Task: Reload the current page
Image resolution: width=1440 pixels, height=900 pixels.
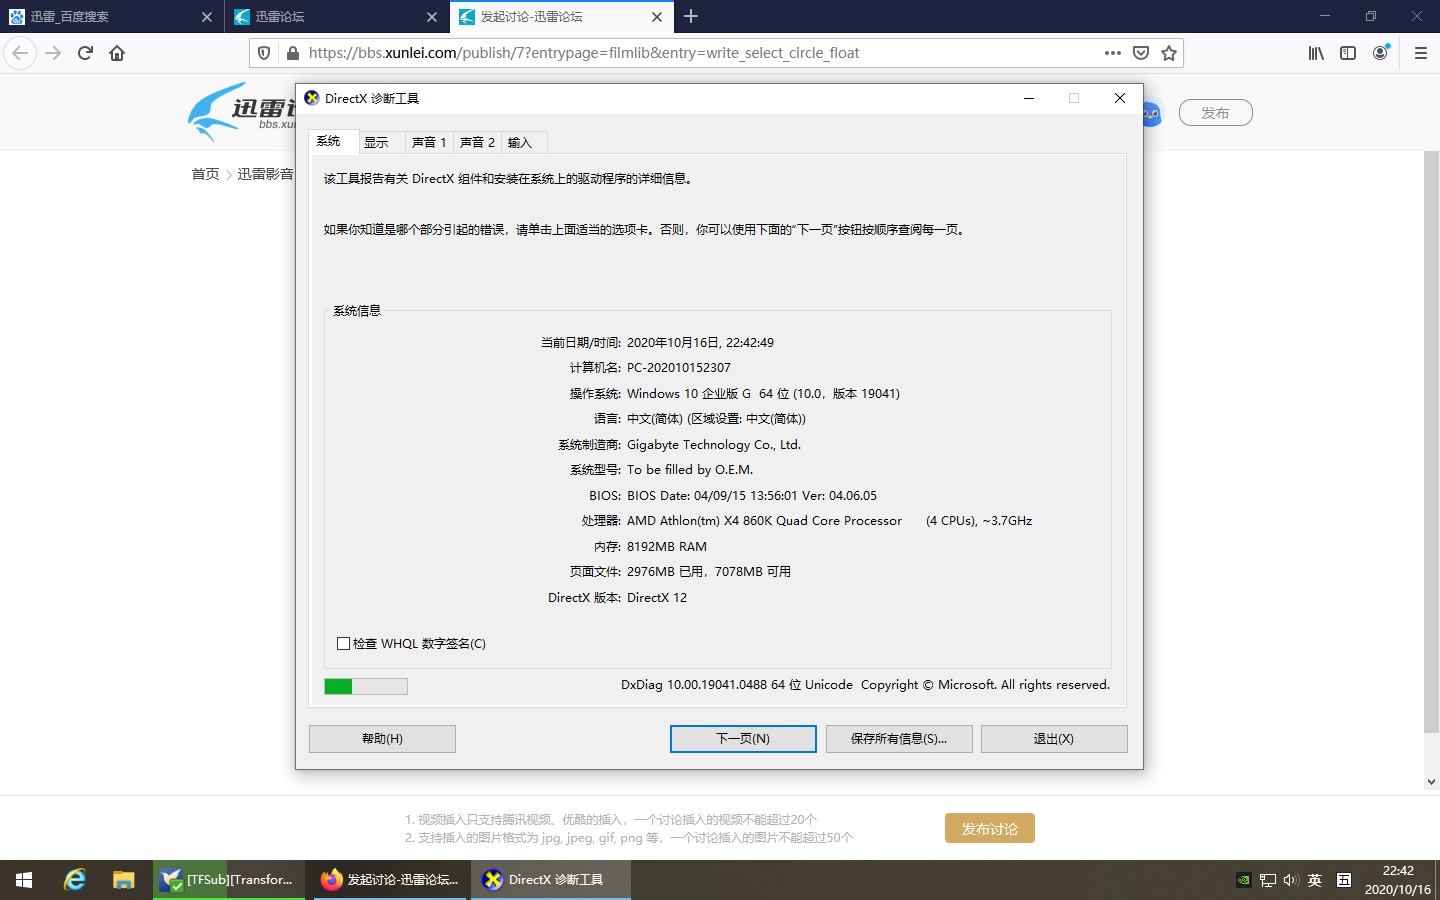Action: point(84,53)
